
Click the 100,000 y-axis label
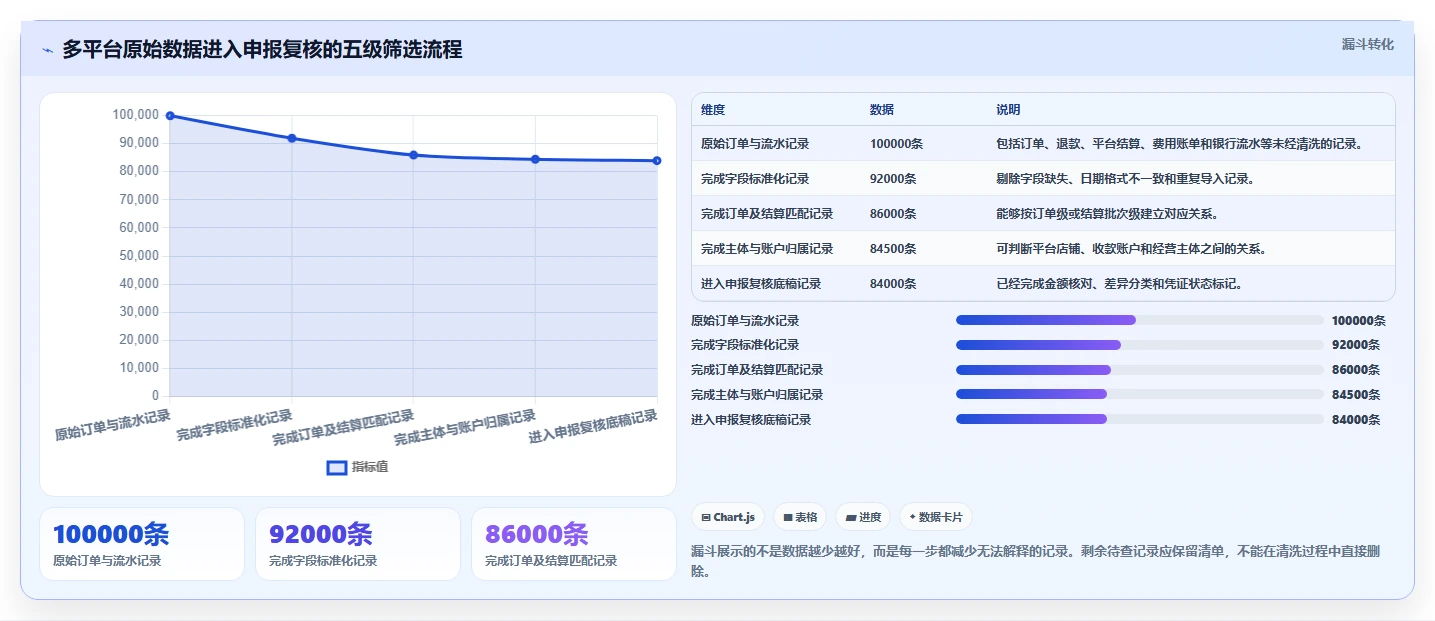point(135,115)
